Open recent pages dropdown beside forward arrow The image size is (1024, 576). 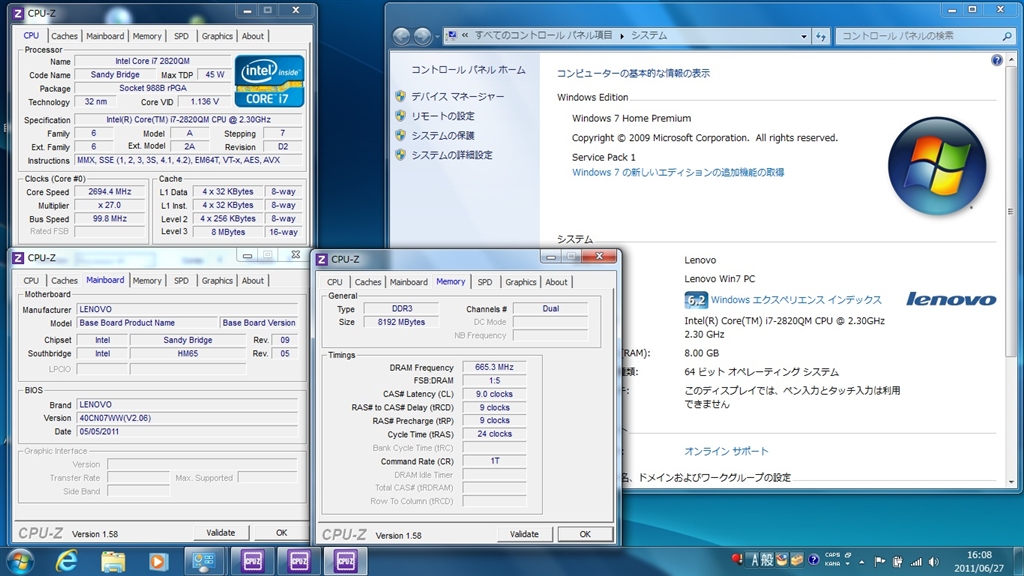(437, 36)
